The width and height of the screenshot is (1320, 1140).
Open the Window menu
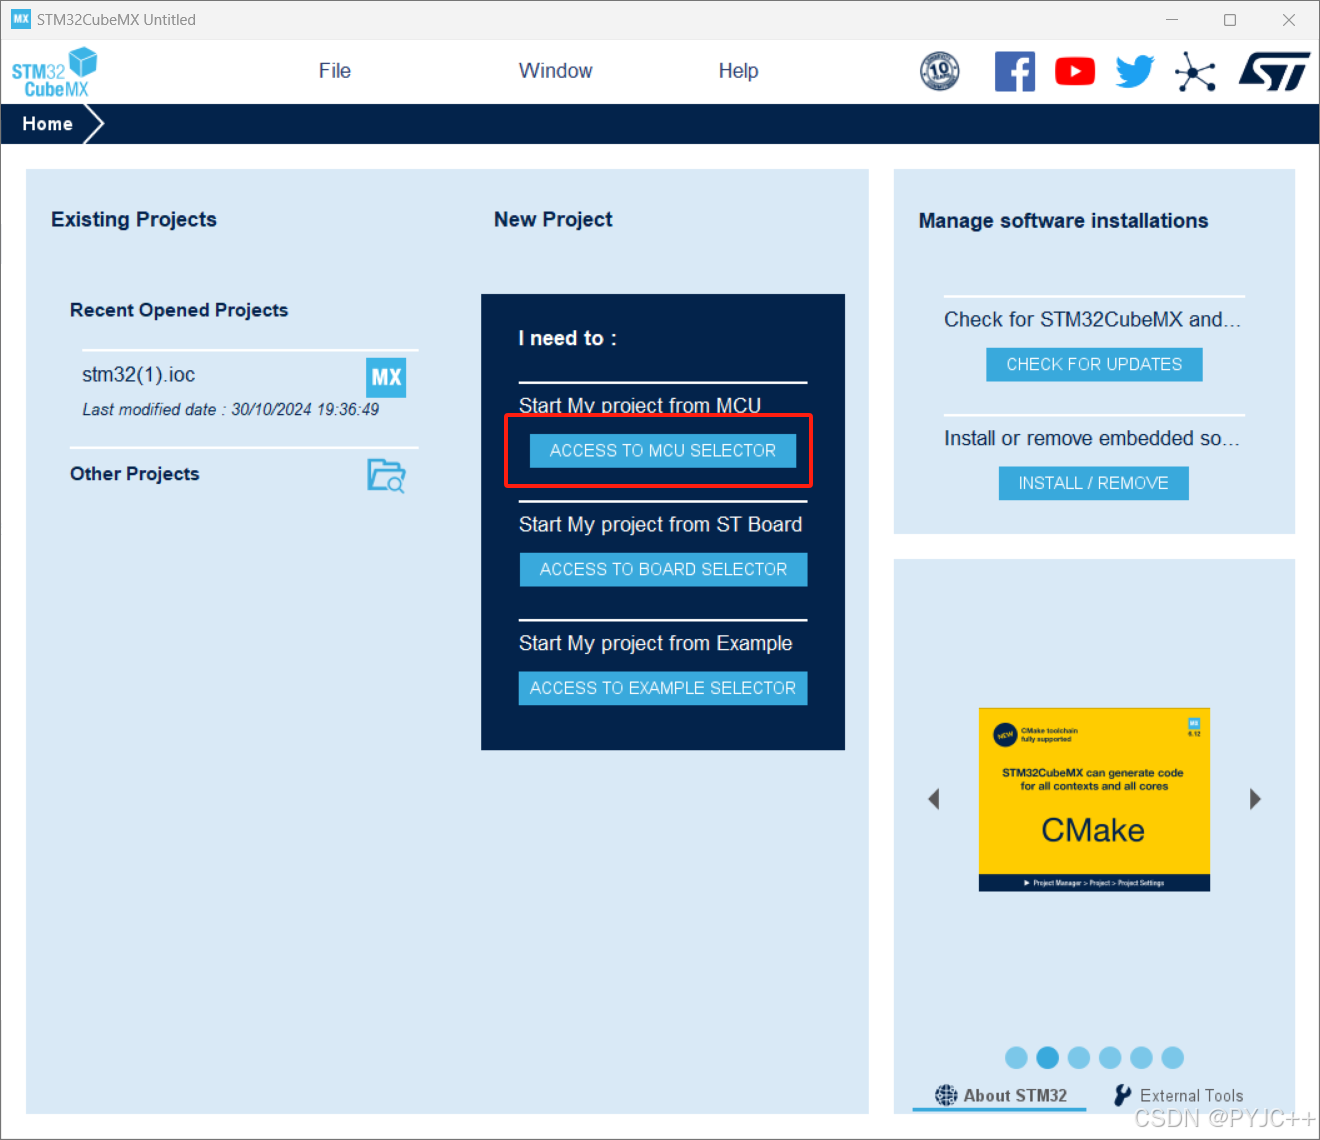(x=556, y=71)
